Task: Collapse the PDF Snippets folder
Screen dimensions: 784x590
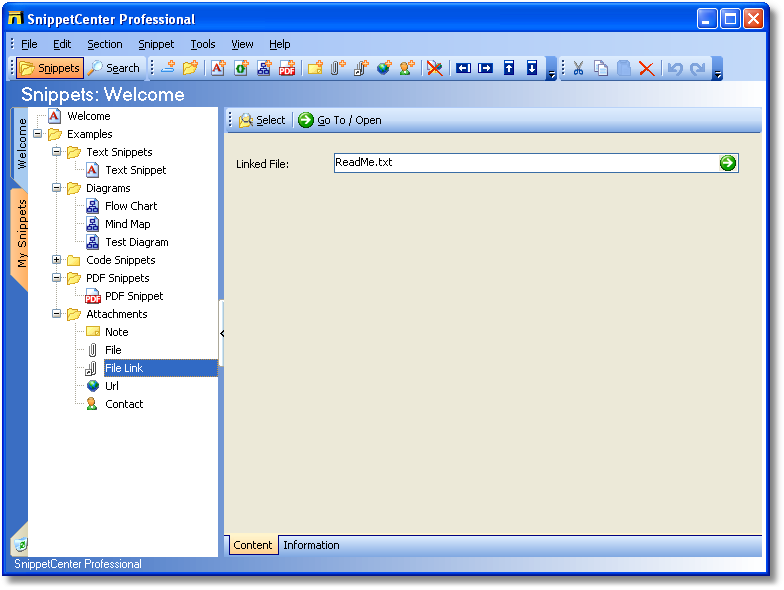Action: [56, 278]
